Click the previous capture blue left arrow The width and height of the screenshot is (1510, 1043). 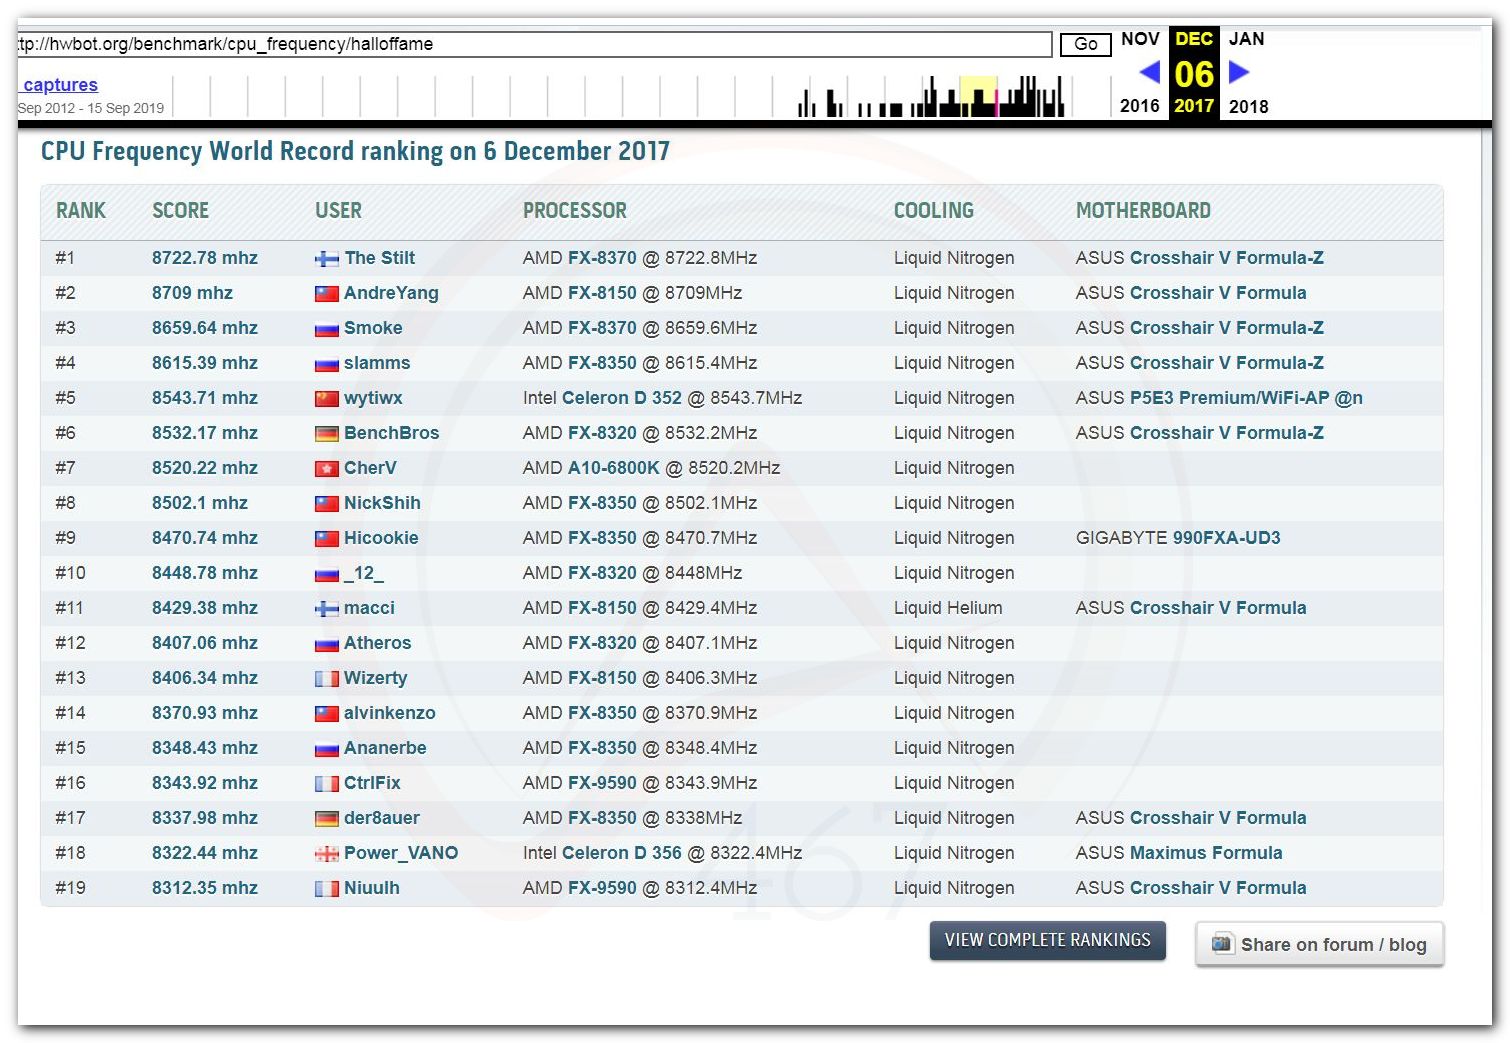coord(1149,72)
